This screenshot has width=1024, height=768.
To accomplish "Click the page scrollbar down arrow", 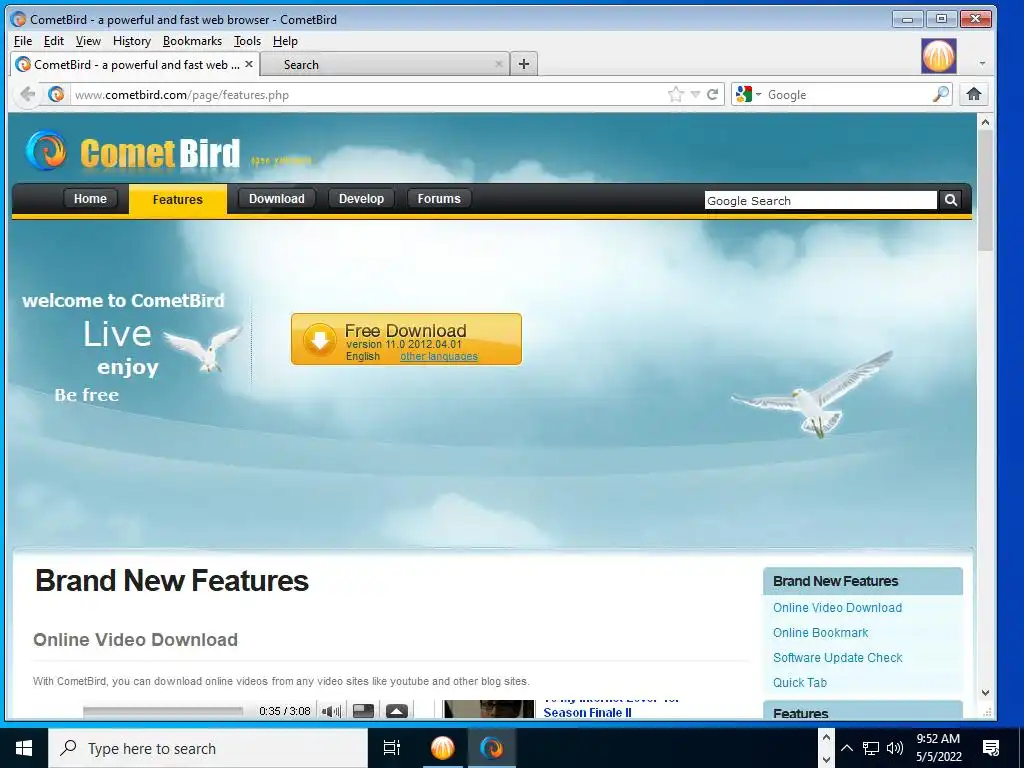I will pyautogui.click(x=985, y=693).
